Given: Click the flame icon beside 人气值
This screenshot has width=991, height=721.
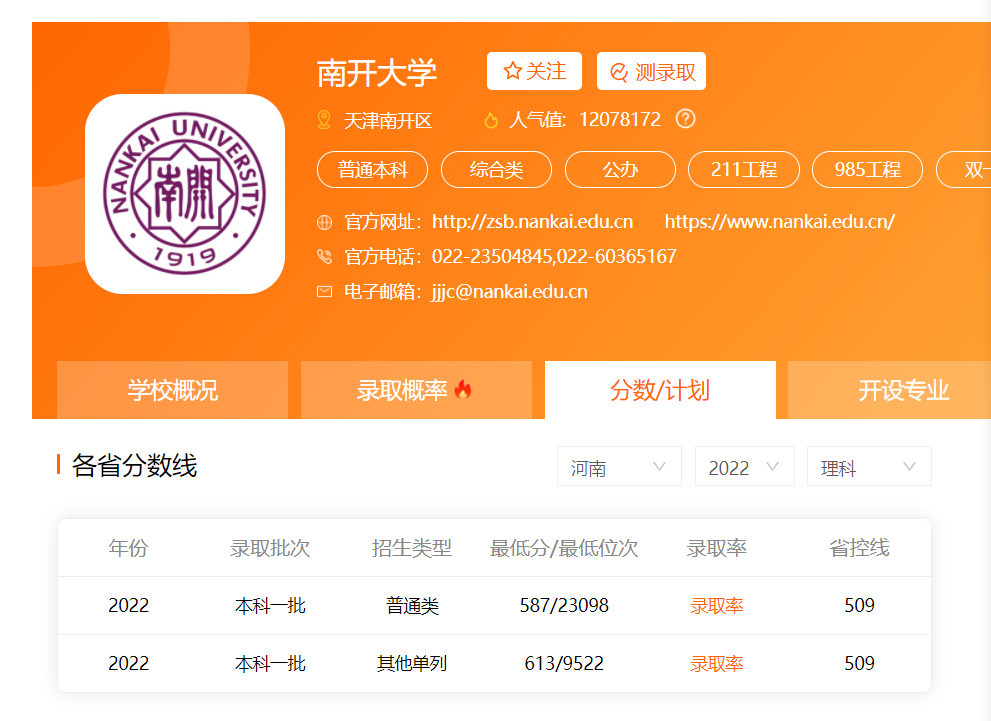Looking at the screenshot, I should [491, 120].
